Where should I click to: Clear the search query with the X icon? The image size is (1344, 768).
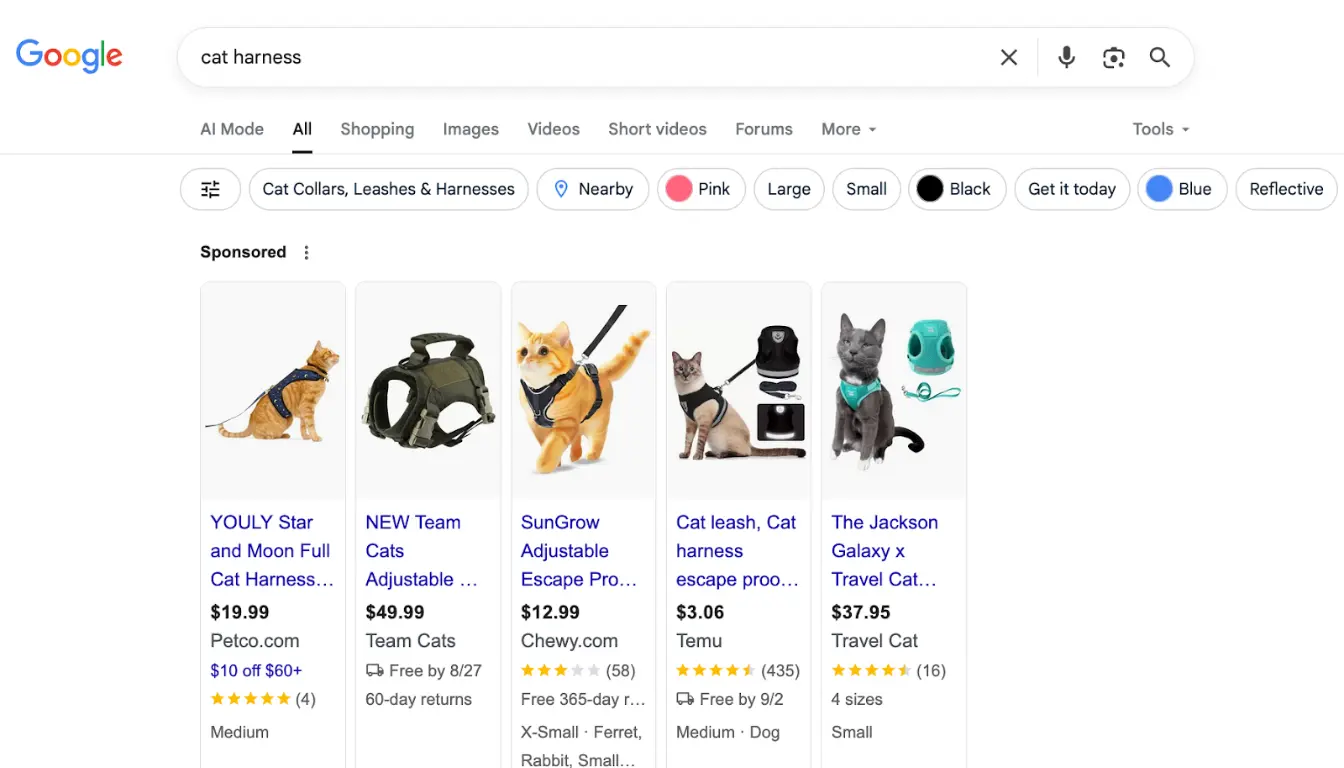pos(1008,57)
